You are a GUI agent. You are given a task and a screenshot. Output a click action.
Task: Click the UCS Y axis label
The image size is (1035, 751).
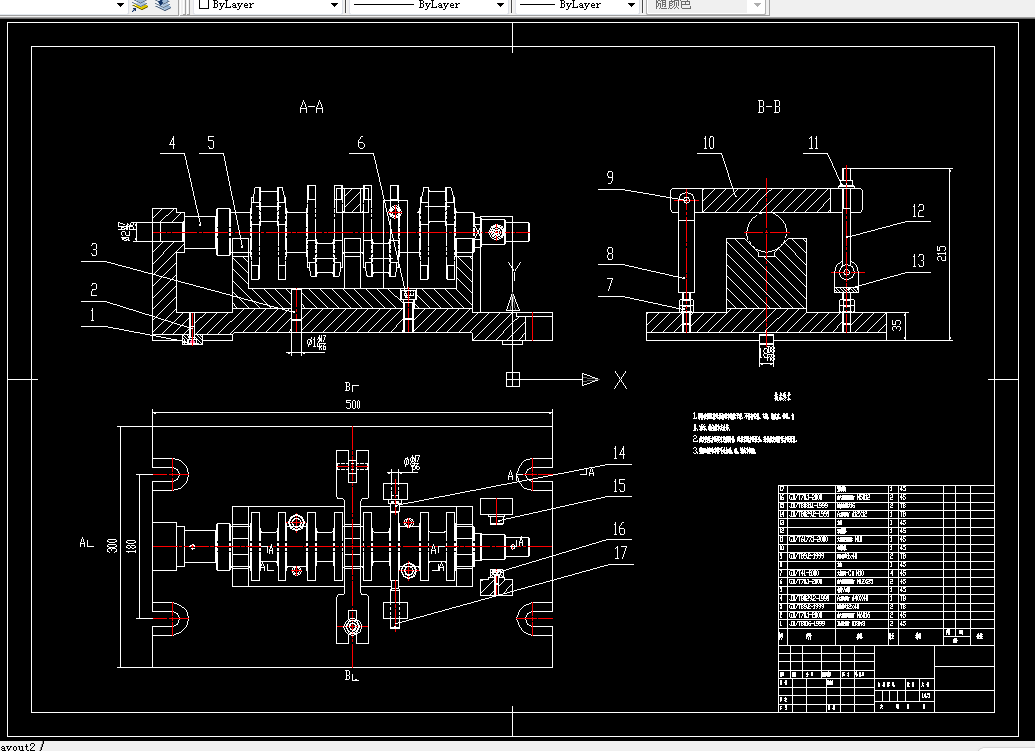[x=514, y=271]
